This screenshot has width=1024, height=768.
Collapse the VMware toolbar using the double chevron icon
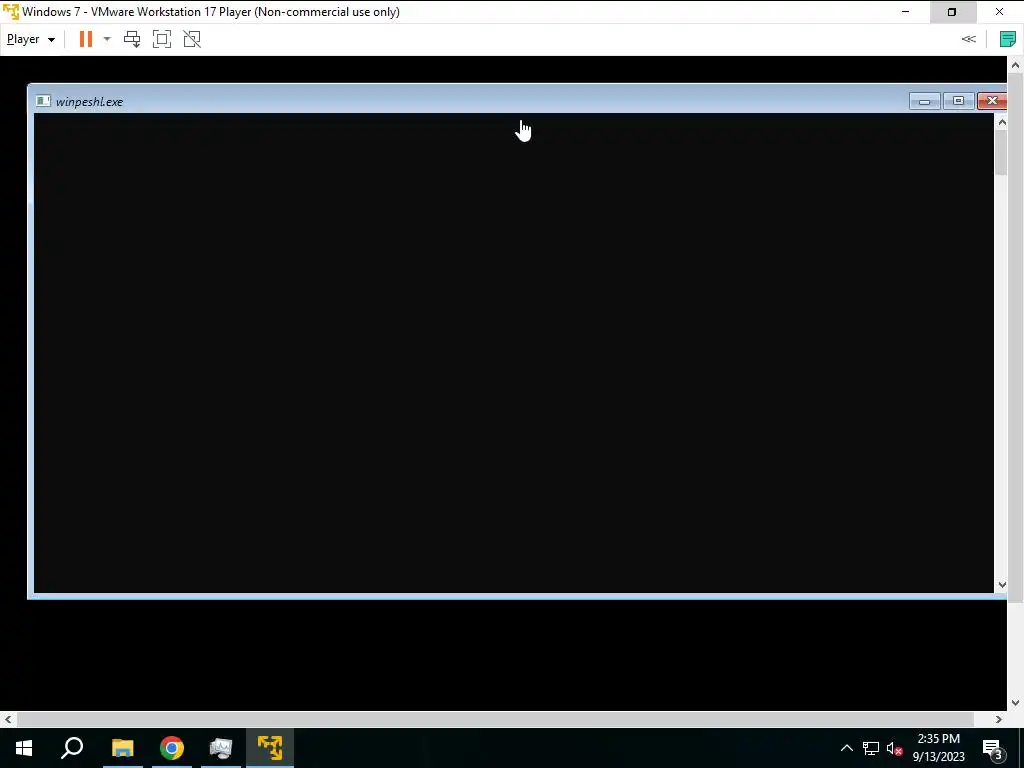tap(968, 39)
